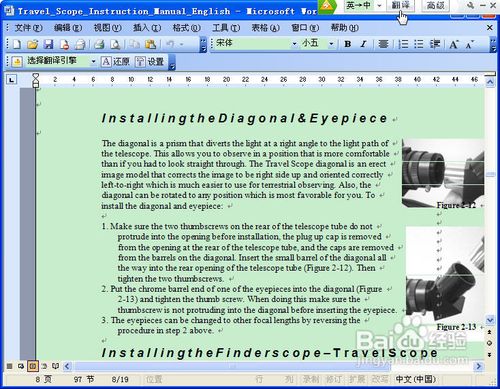Switch to Reading Layout view icon
The width and height of the screenshot is (500, 389).
click(x=56, y=366)
